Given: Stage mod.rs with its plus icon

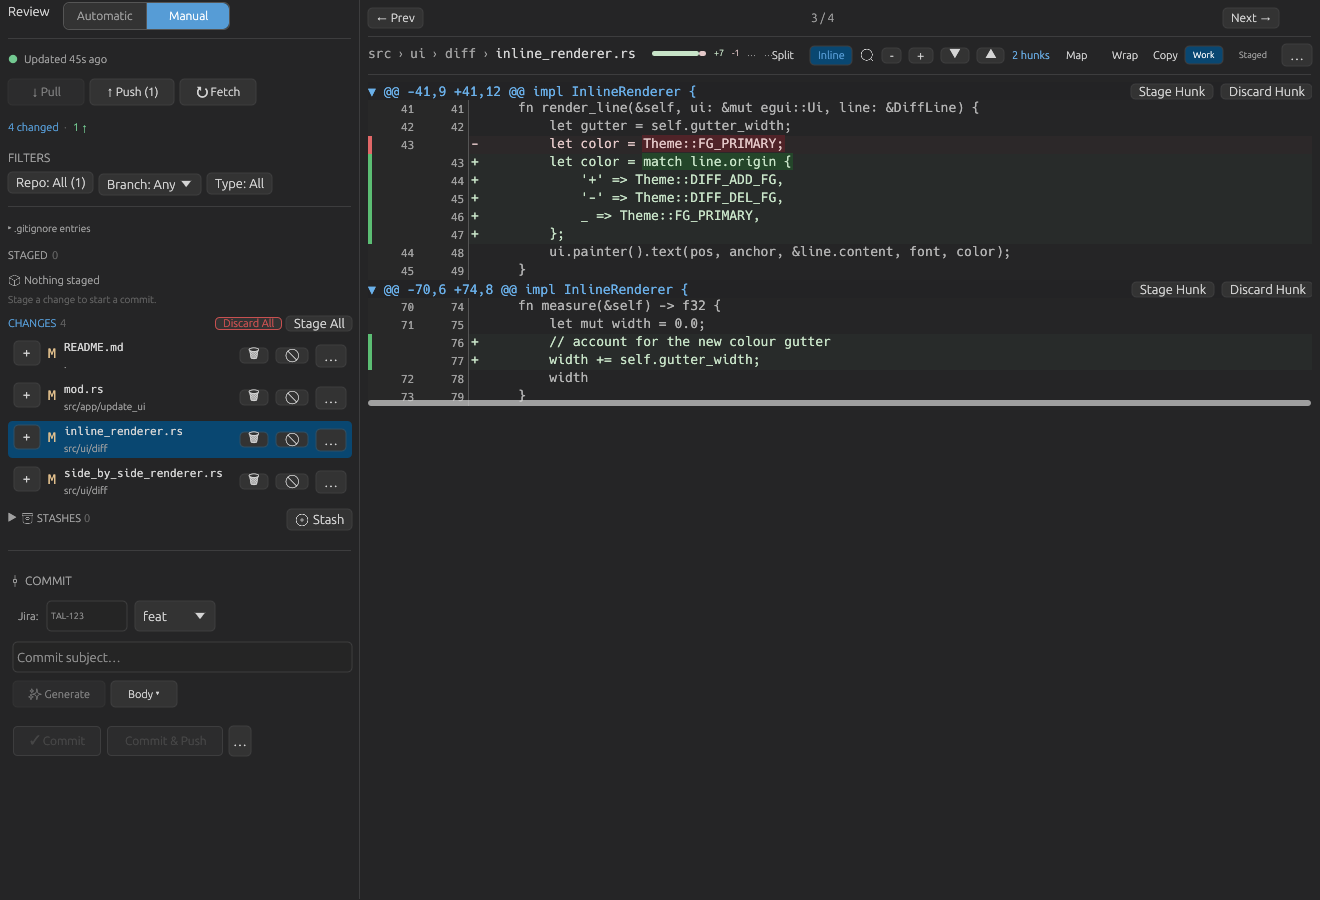Looking at the screenshot, I should 27,395.
